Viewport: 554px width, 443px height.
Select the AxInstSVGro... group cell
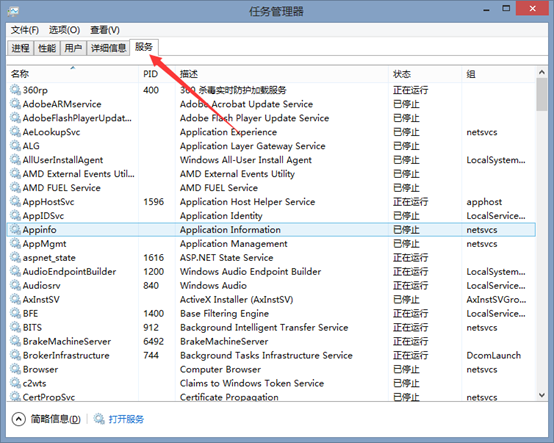click(x=496, y=299)
